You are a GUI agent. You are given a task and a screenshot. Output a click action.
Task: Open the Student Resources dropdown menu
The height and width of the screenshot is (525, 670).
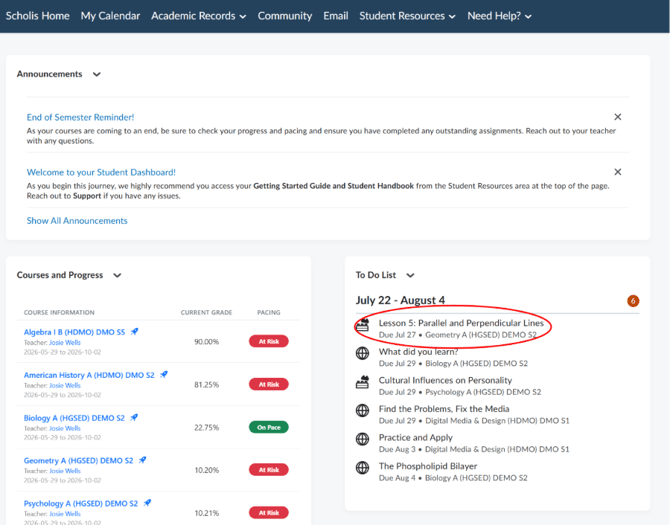click(x=407, y=16)
